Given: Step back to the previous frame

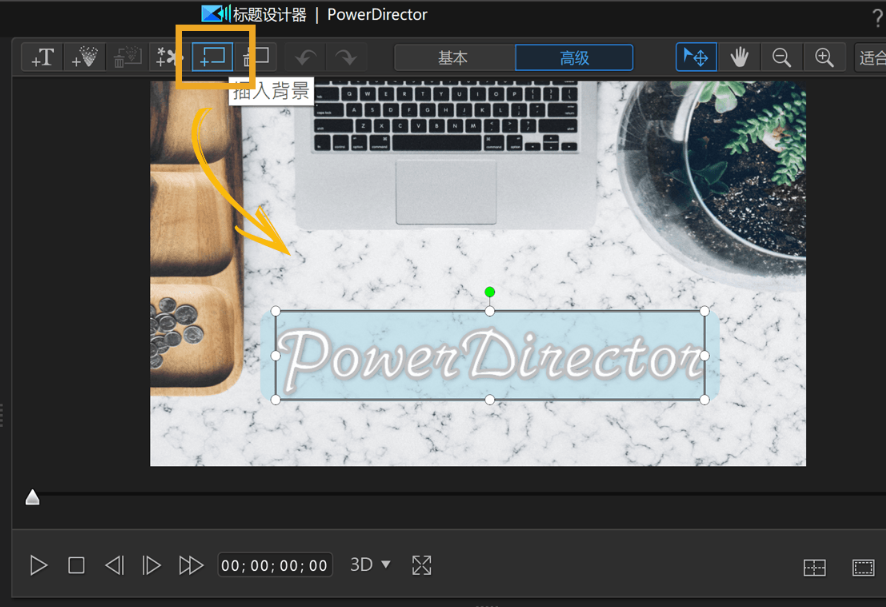Looking at the screenshot, I should [x=114, y=565].
